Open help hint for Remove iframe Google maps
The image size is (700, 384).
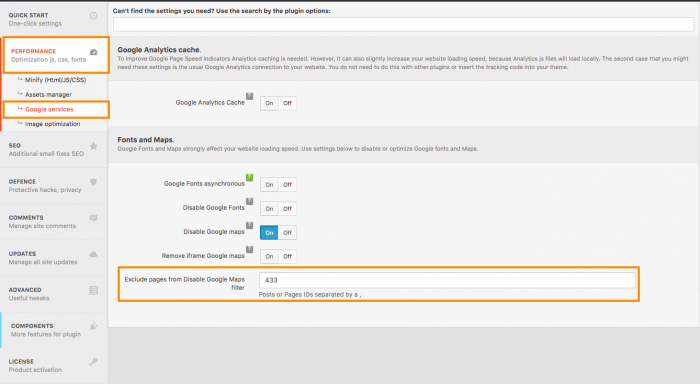coord(250,250)
